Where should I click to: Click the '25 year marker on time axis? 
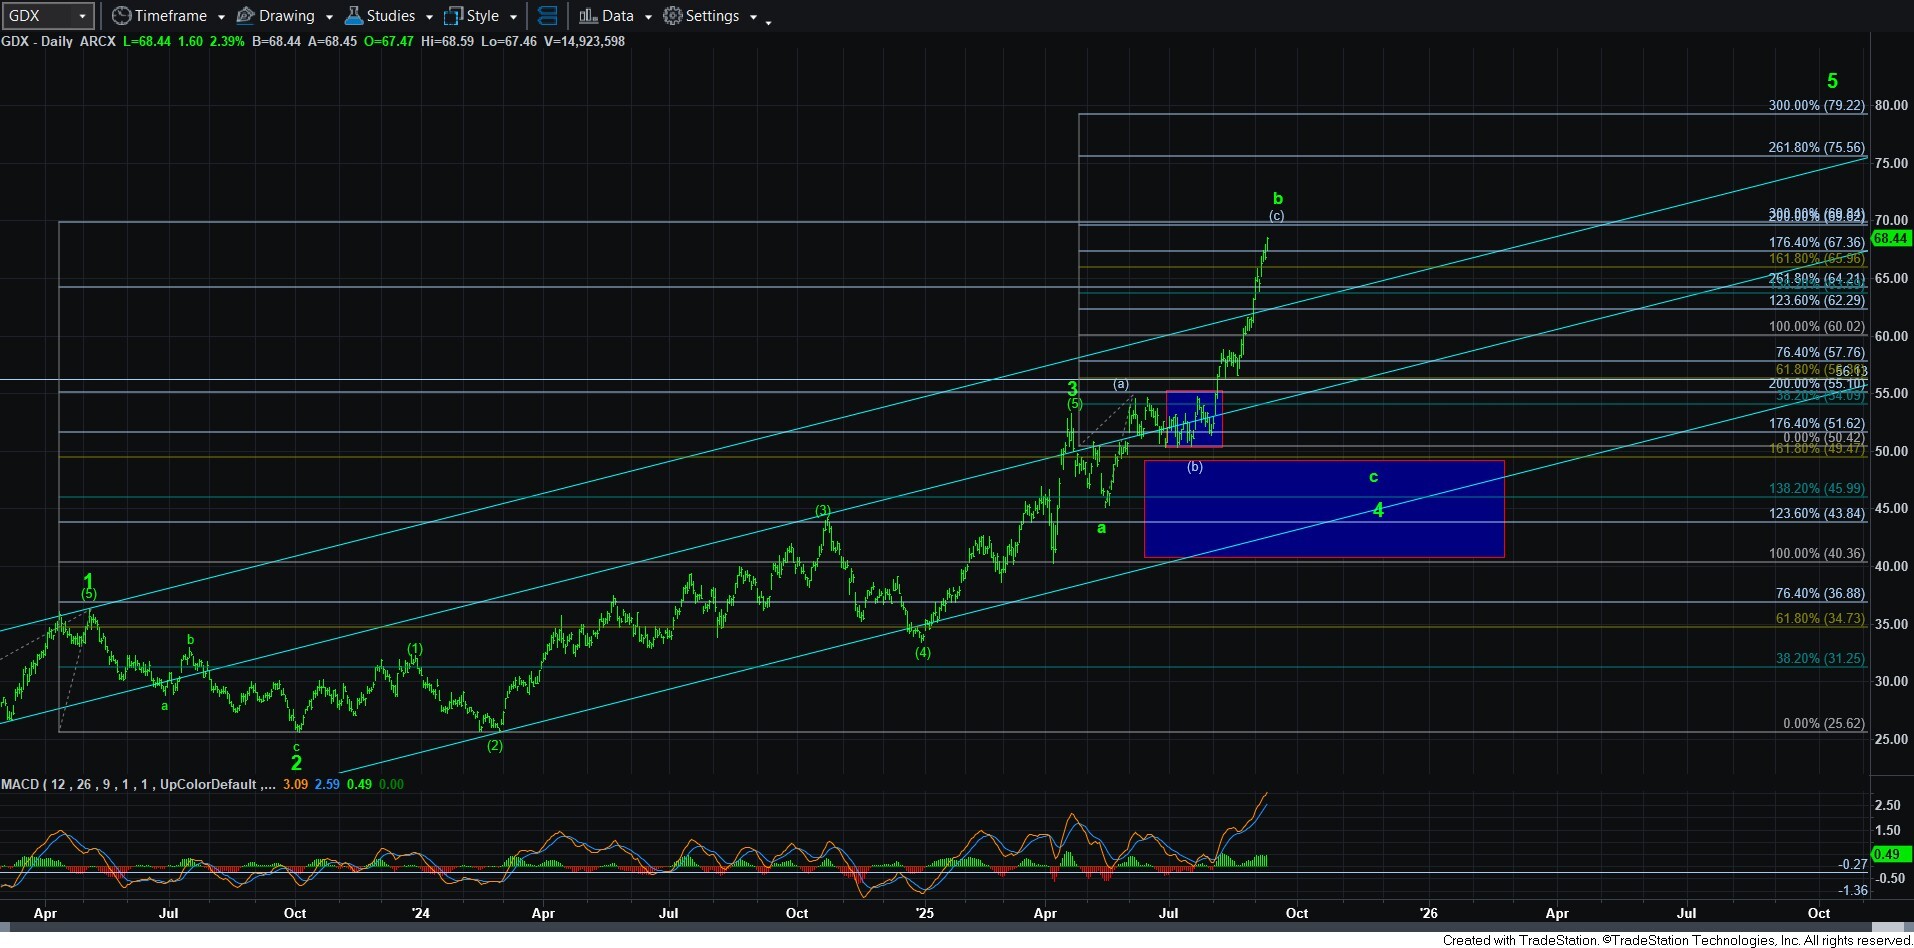tap(924, 913)
